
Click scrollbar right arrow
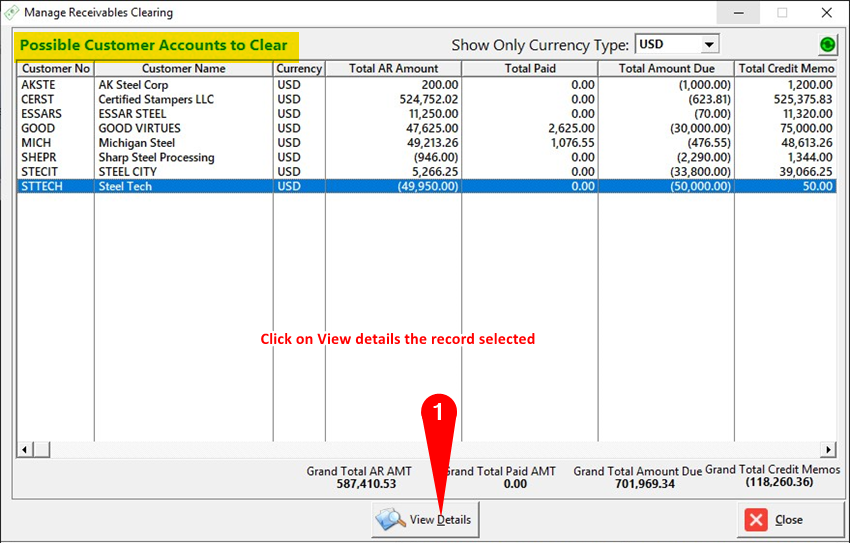click(x=828, y=449)
